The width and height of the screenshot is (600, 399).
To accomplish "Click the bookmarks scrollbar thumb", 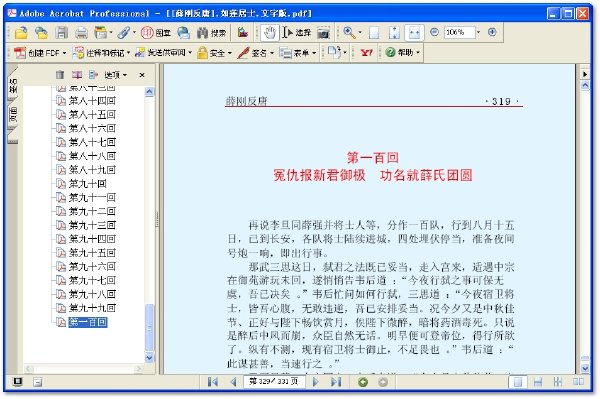I will 149,327.
